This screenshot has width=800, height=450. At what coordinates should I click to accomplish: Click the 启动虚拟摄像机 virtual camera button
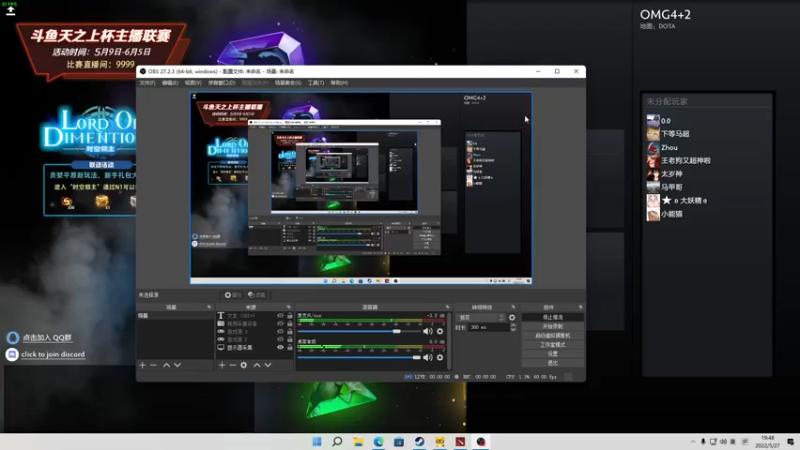[553, 336]
